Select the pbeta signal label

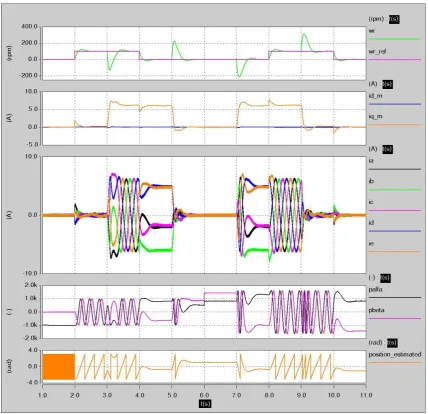376,310
